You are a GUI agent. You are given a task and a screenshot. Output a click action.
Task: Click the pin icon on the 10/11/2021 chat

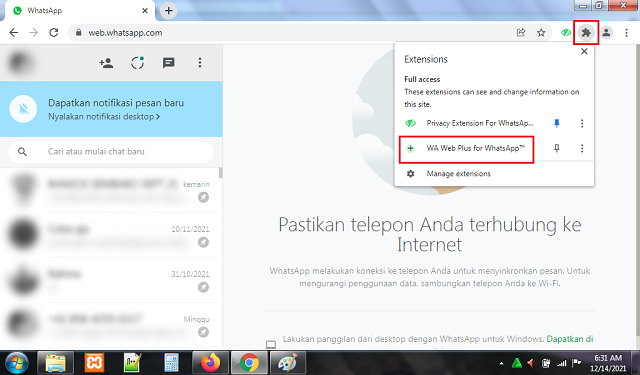pos(203,242)
